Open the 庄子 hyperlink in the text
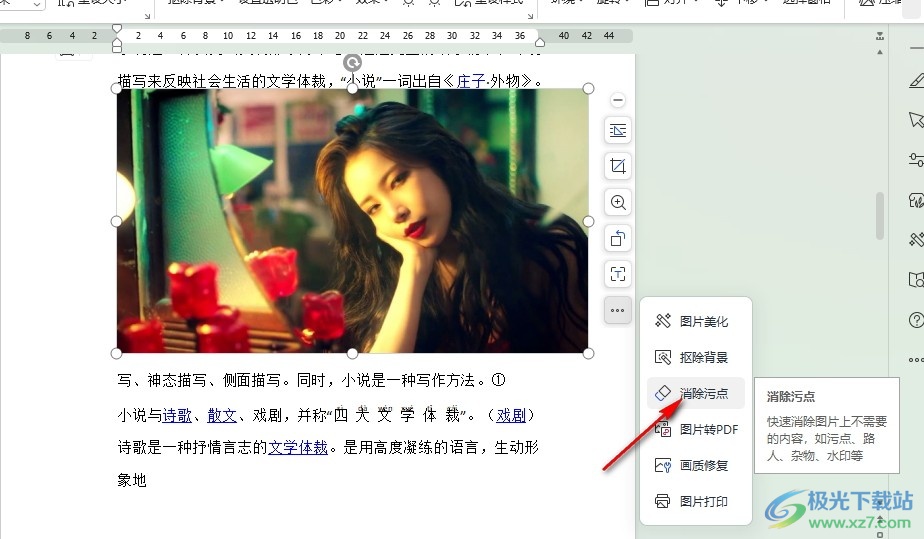This screenshot has height=539, width=924. (471, 81)
